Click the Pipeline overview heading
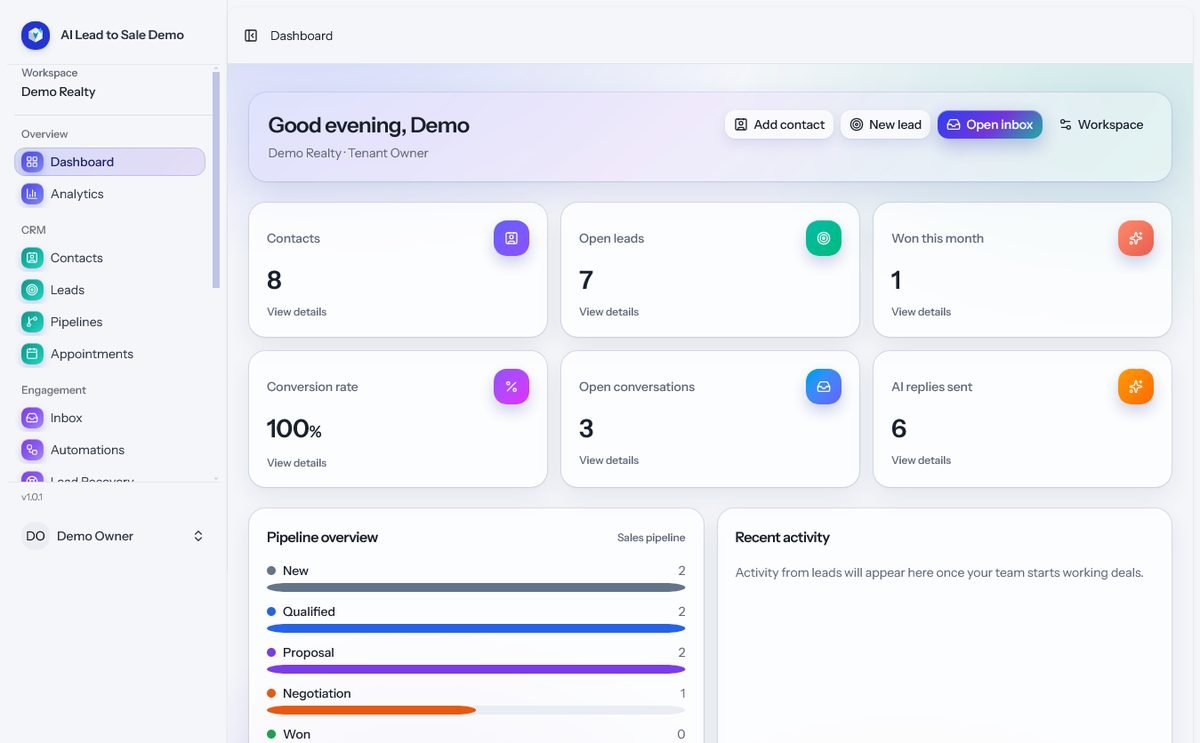1200x743 pixels. [322, 537]
